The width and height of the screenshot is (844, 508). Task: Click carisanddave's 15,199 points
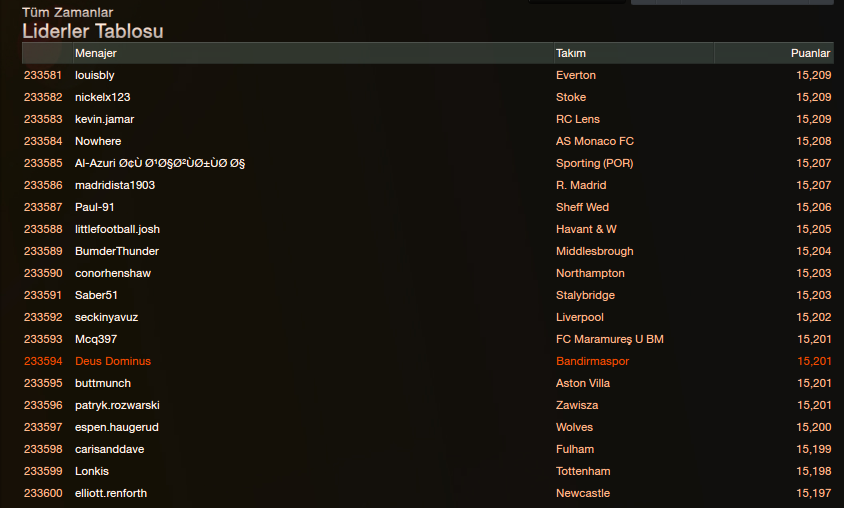(x=814, y=449)
